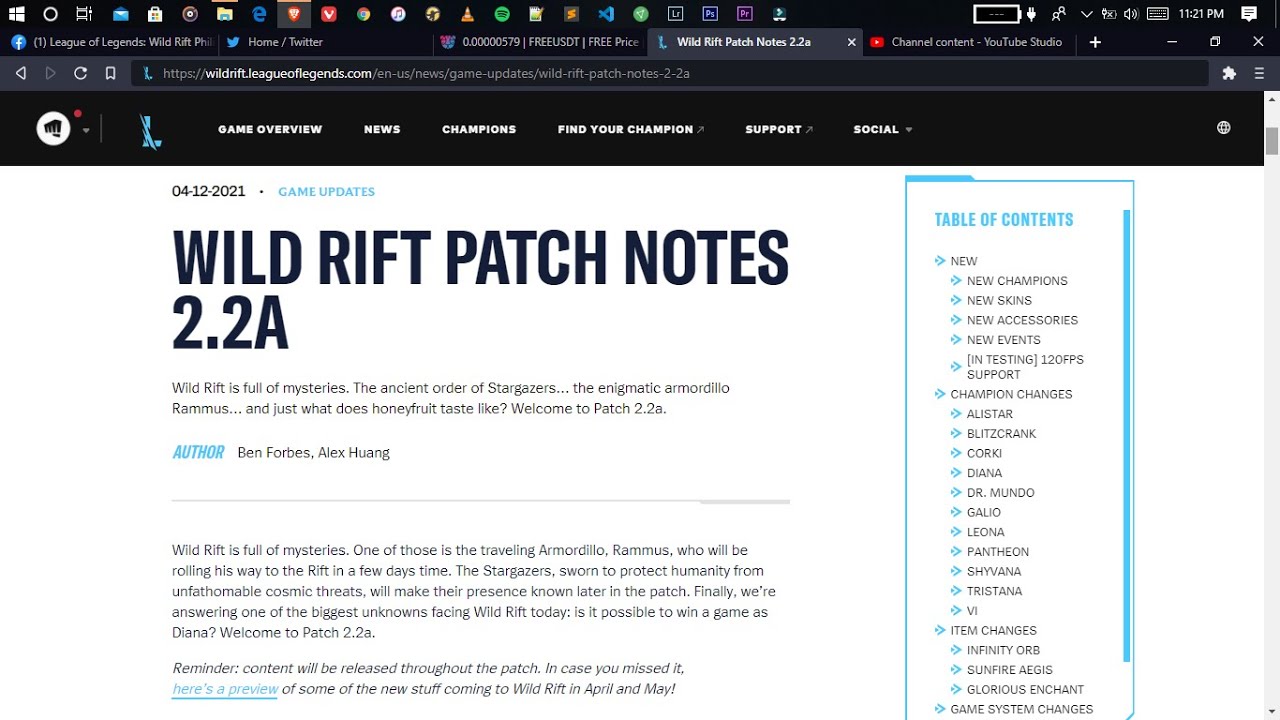Open the Riot Games fist logo
The width and height of the screenshot is (1280, 720).
53,128
